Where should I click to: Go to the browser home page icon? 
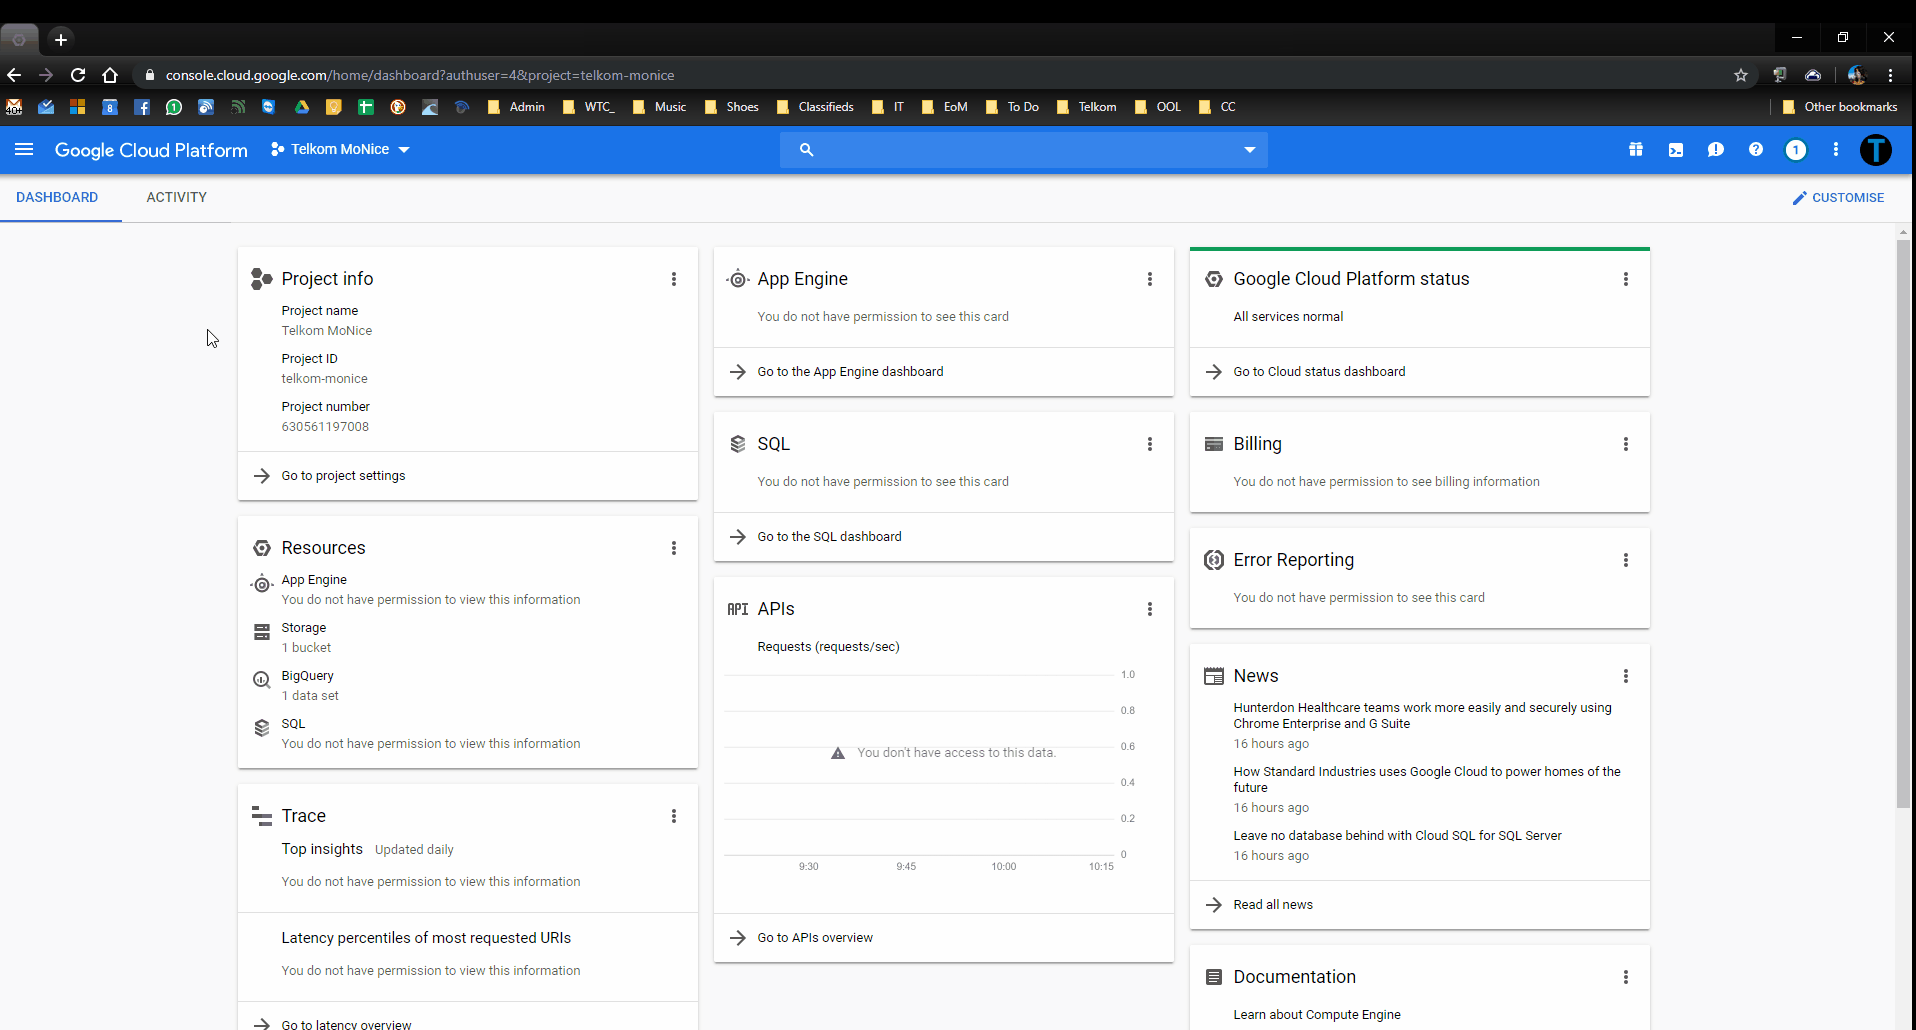pos(110,75)
